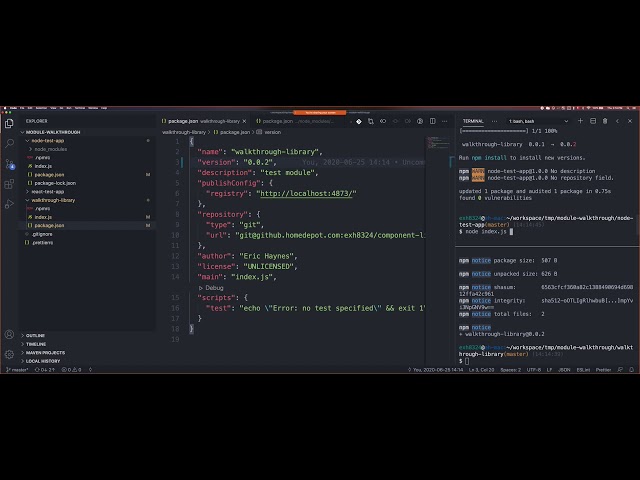Open the Accounts icon in activity bar
Viewport: 640px width, 480px height.
pyautogui.click(x=9, y=334)
